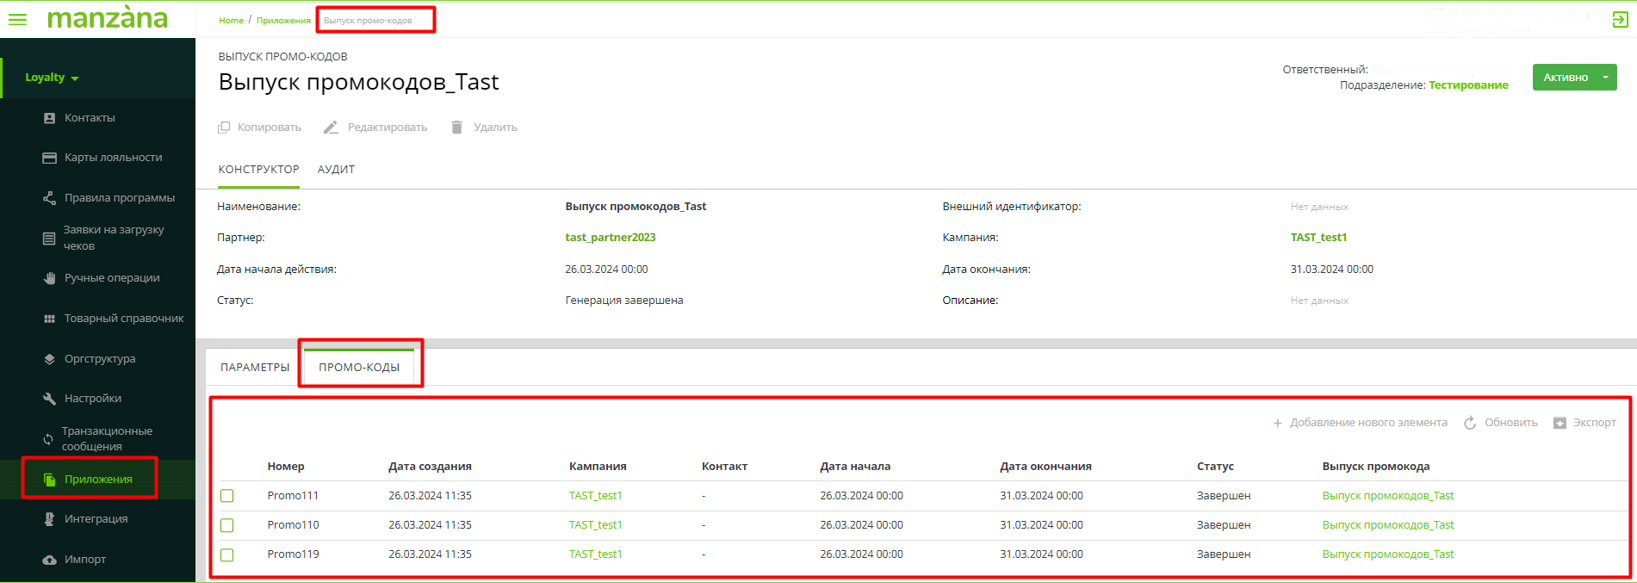The height and width of the screenshot is (583, 1637).
Task: Switch to the Параметры tab
Action: [255, 367]
